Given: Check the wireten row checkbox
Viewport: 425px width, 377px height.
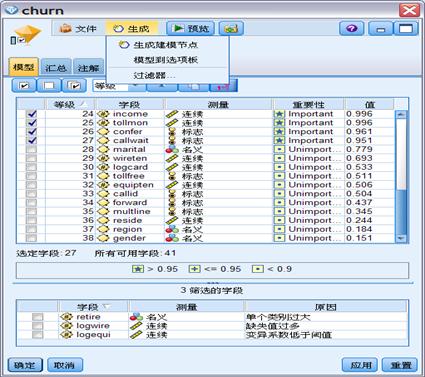Looking at the screenshot, I should pyautogui.click(x=31, y=158).
